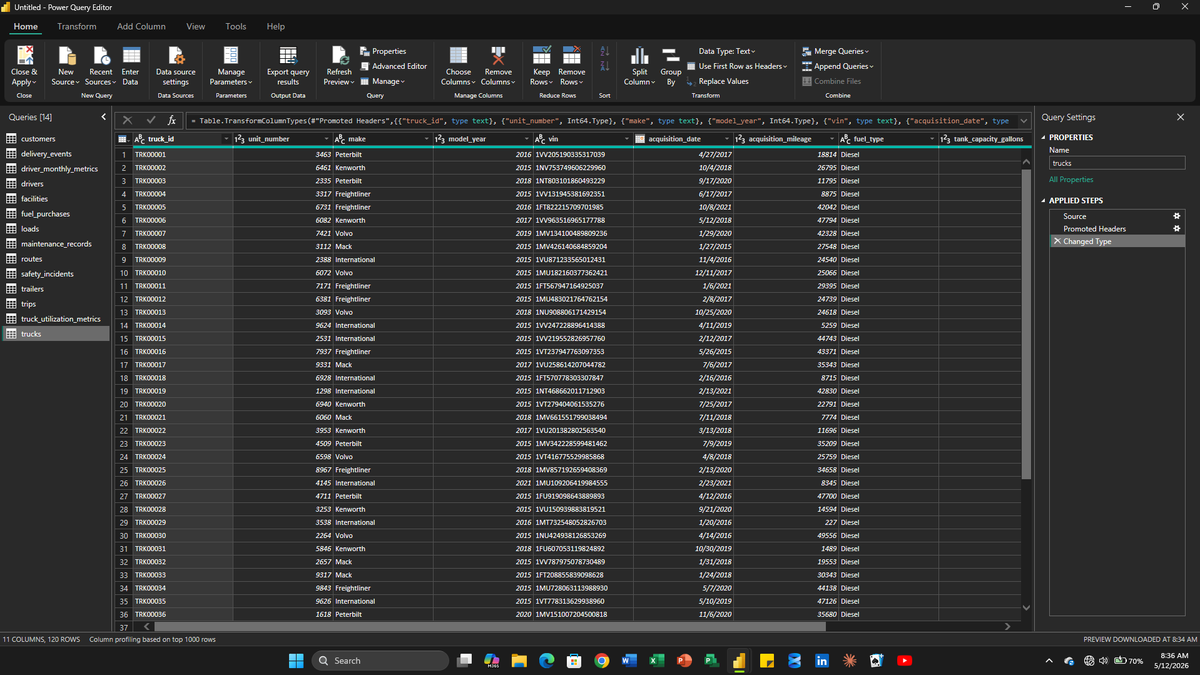Click the fx formula icon
The image size is (1200, 675).
pyautogui.click(x=172, y=121)
